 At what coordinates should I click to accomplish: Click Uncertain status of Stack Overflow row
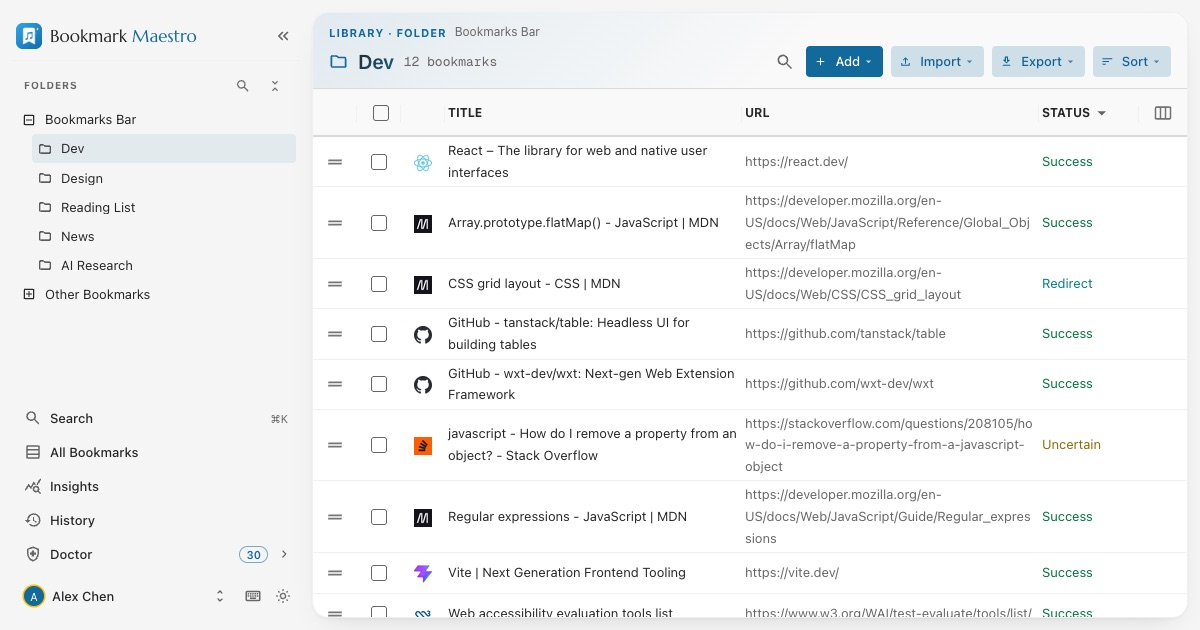coord(1071,445)
